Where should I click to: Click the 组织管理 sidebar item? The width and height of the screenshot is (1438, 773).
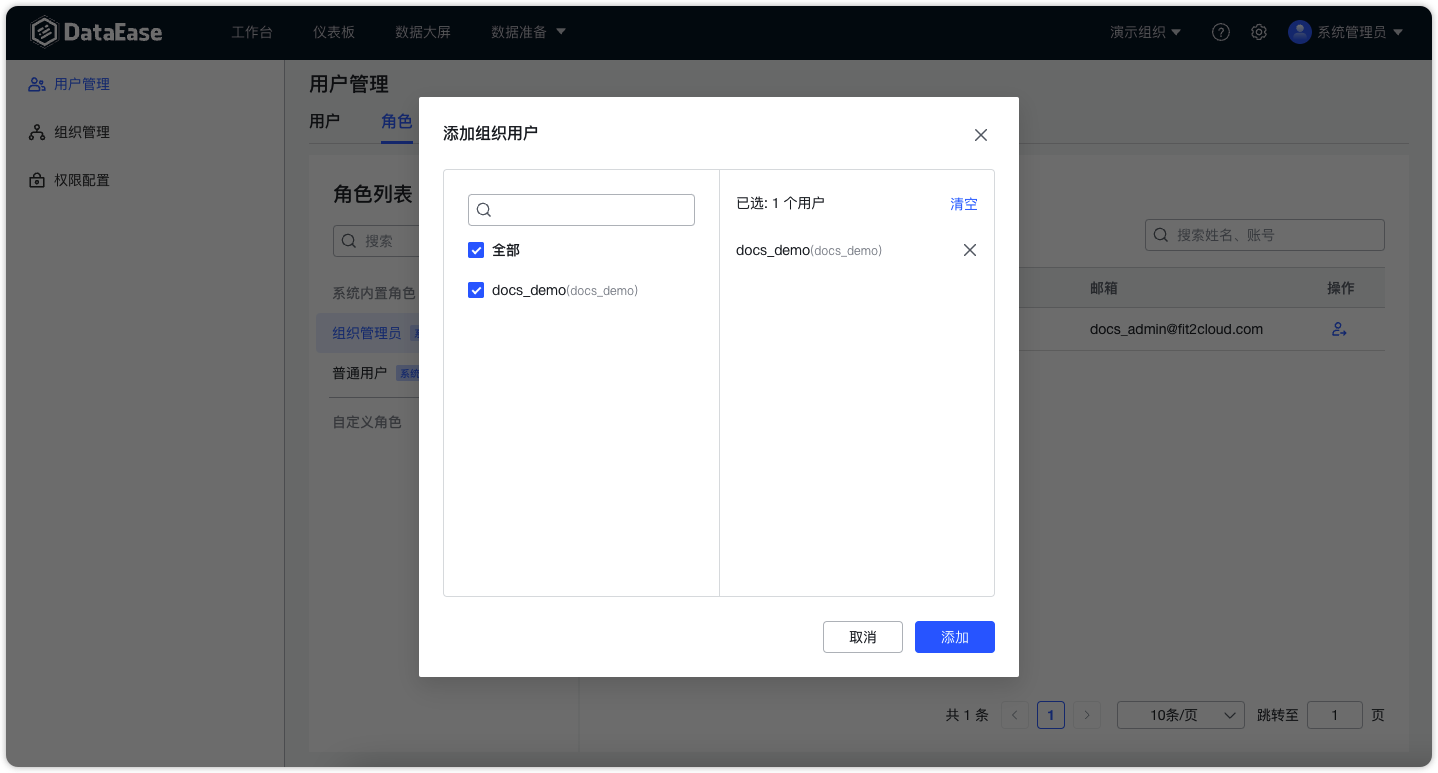click(69, 132)
